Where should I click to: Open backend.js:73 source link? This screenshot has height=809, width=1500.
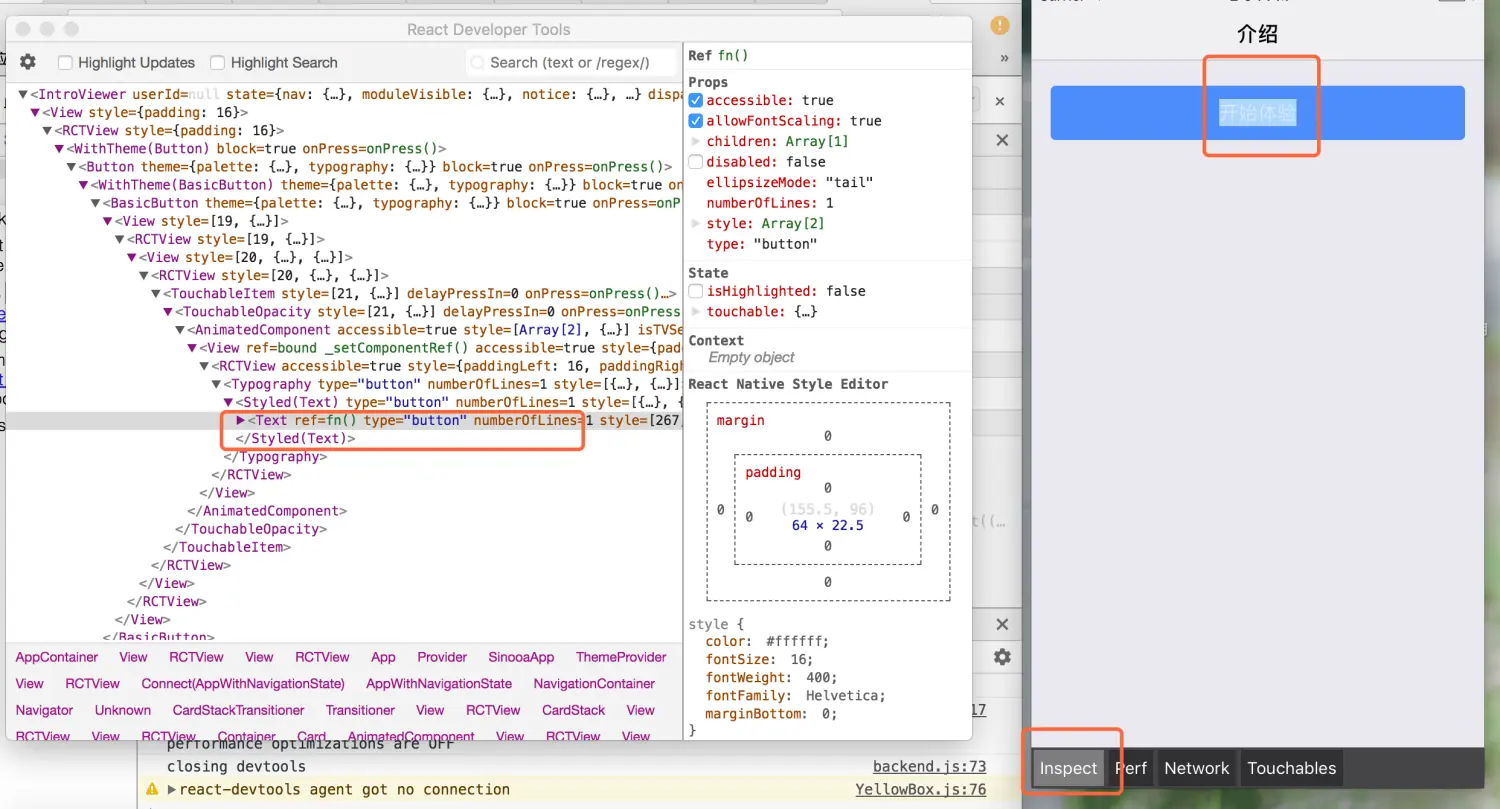(x=930, y=767)
